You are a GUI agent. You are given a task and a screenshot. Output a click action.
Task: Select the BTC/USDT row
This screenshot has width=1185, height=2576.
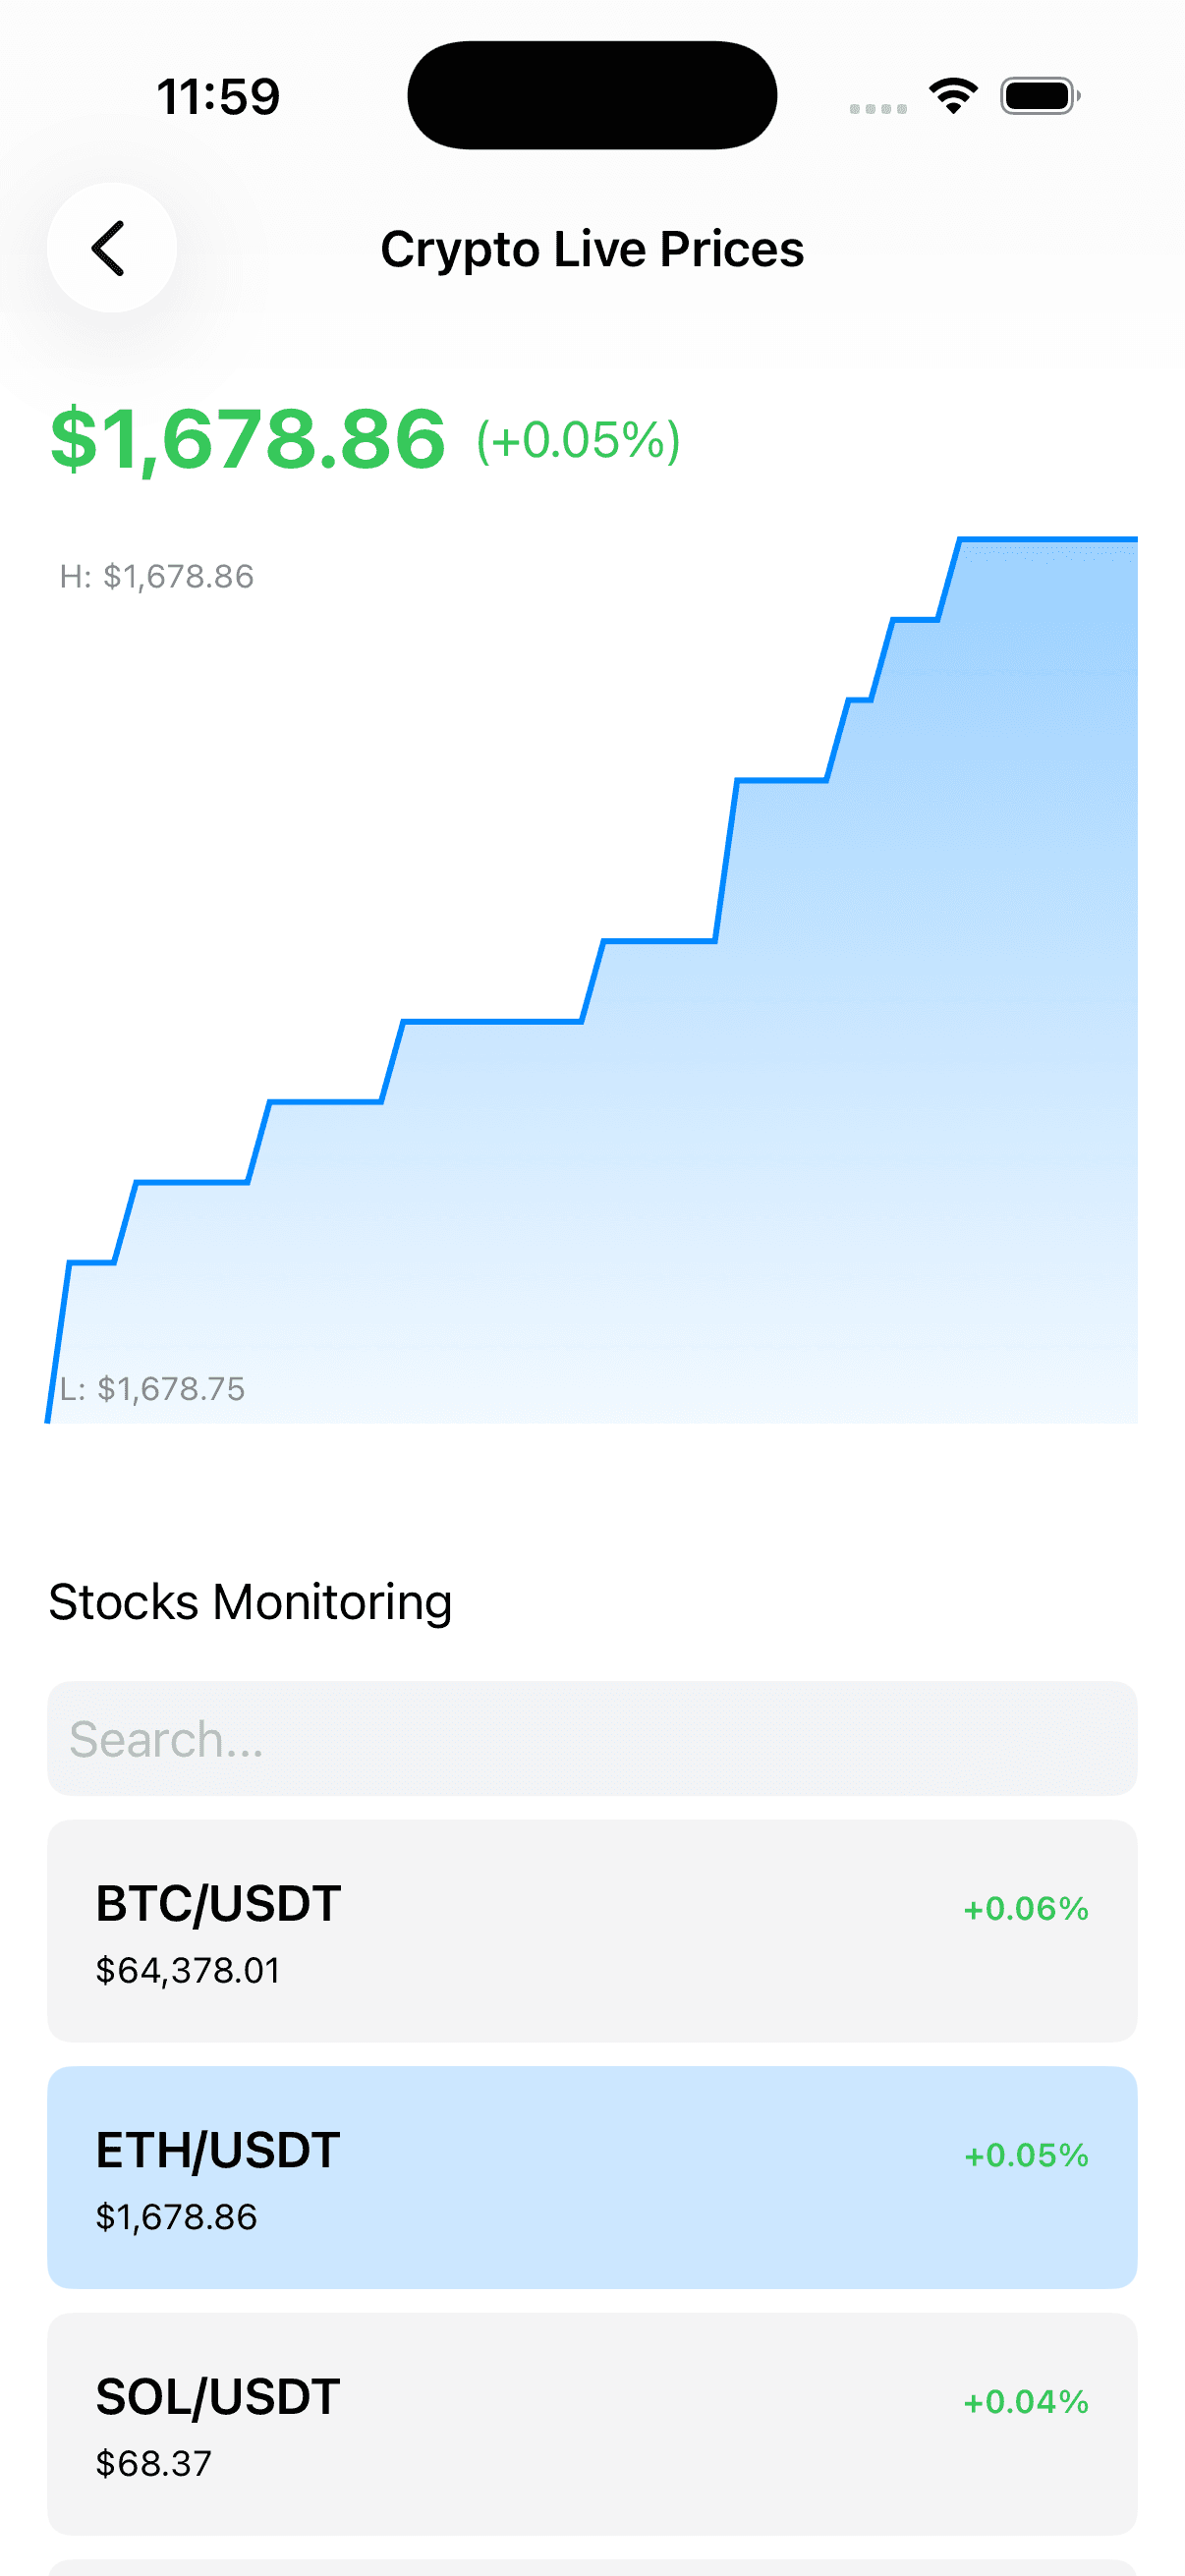point(592,1930)
